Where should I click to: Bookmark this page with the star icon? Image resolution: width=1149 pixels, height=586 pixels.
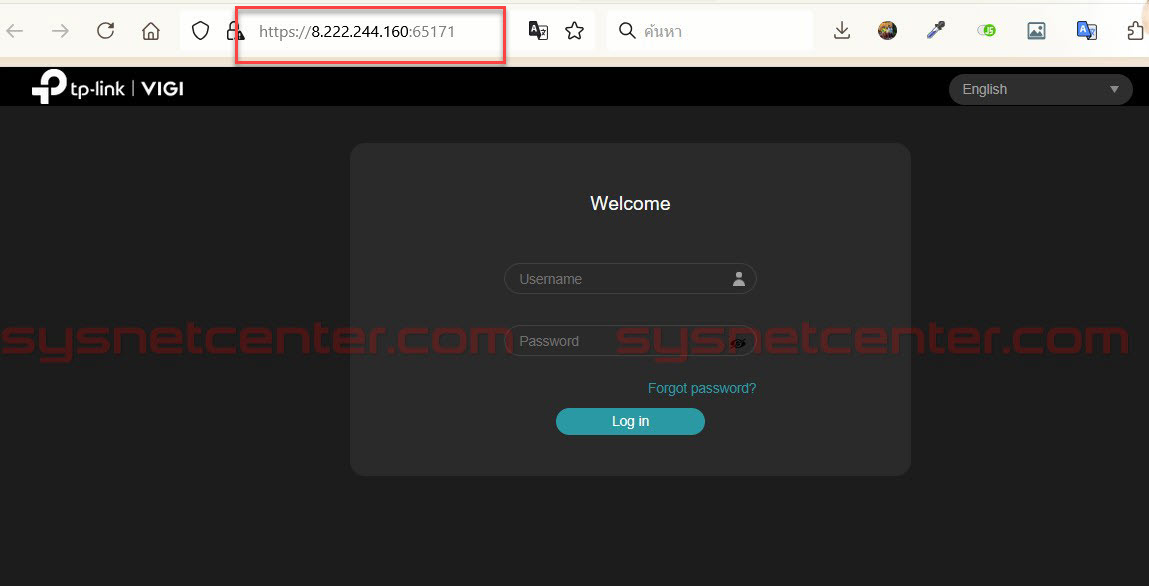point(574,31)
